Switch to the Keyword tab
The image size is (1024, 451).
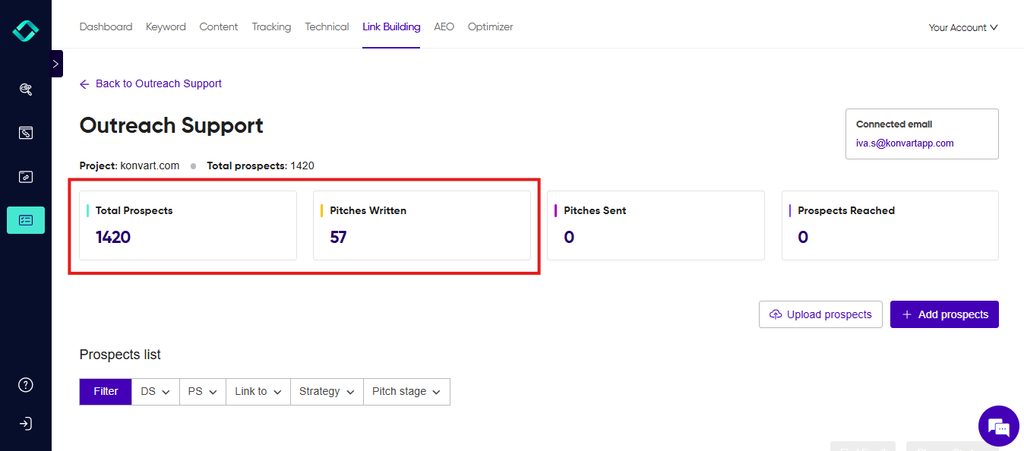tap(166, 27)
